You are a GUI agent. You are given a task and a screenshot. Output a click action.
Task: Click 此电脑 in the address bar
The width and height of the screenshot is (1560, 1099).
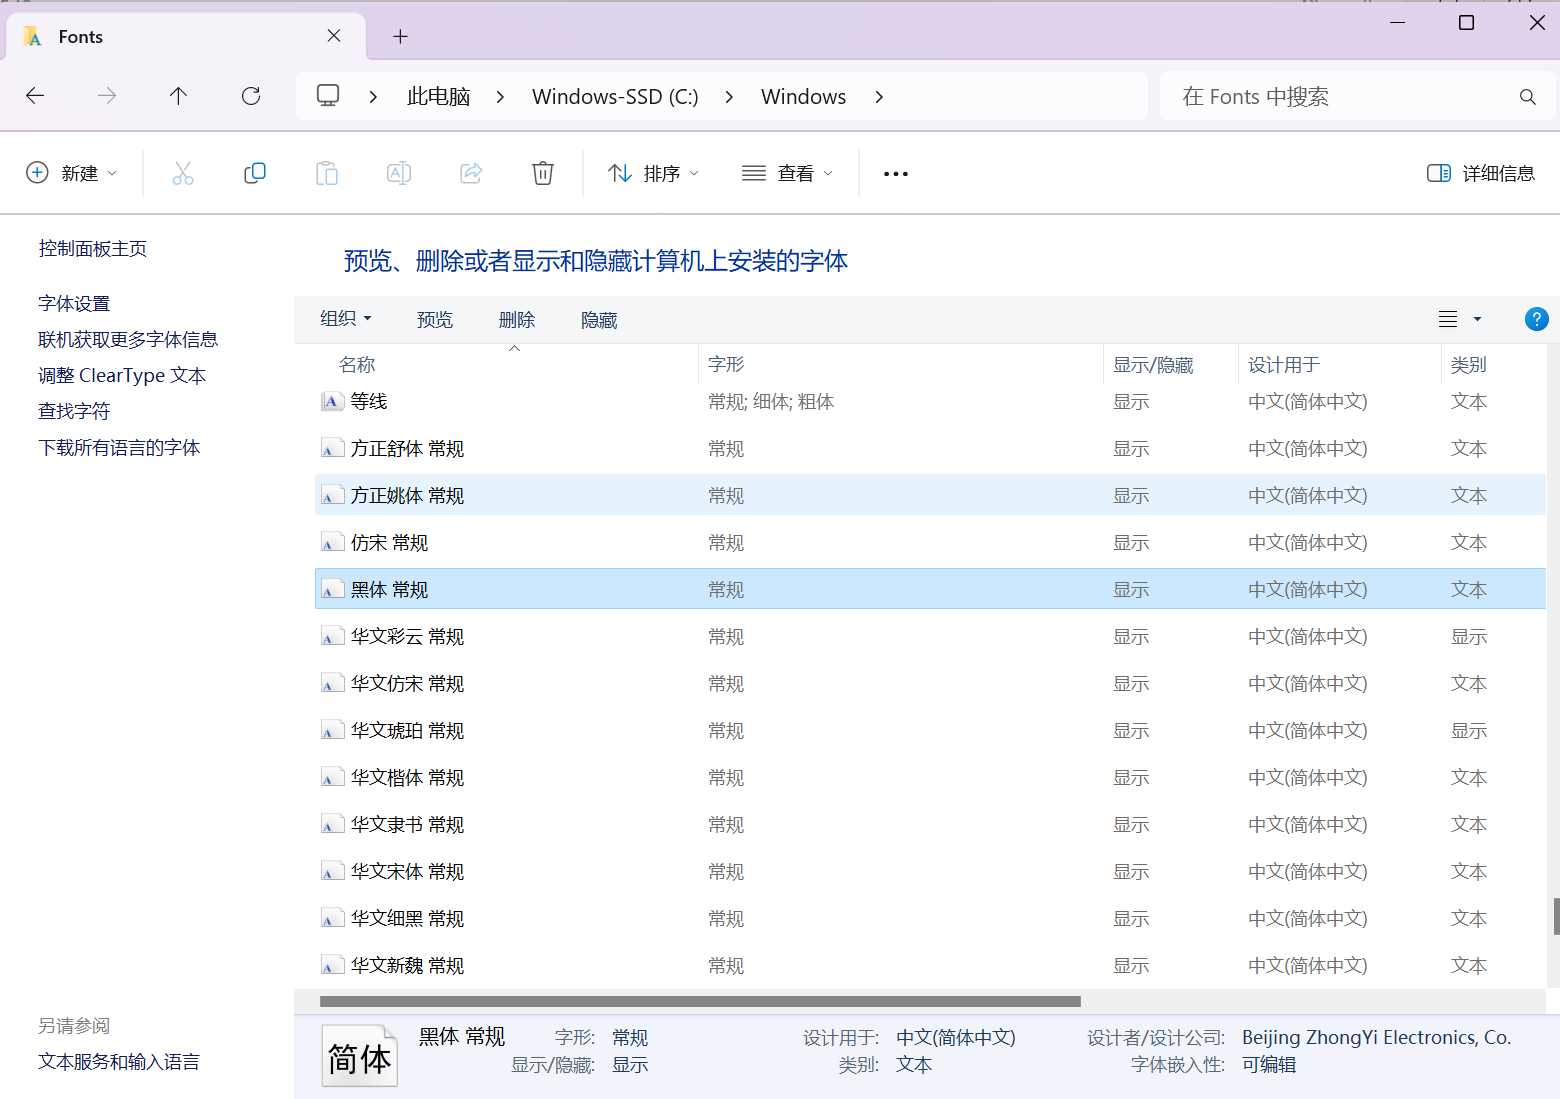point(438,97)
